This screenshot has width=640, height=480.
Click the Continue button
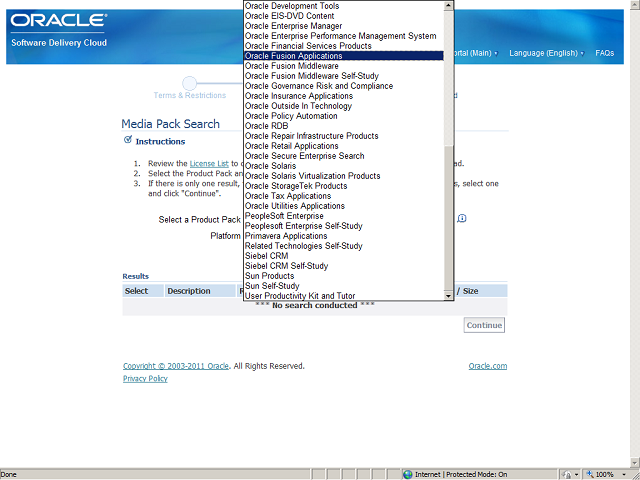pos(484,325)
